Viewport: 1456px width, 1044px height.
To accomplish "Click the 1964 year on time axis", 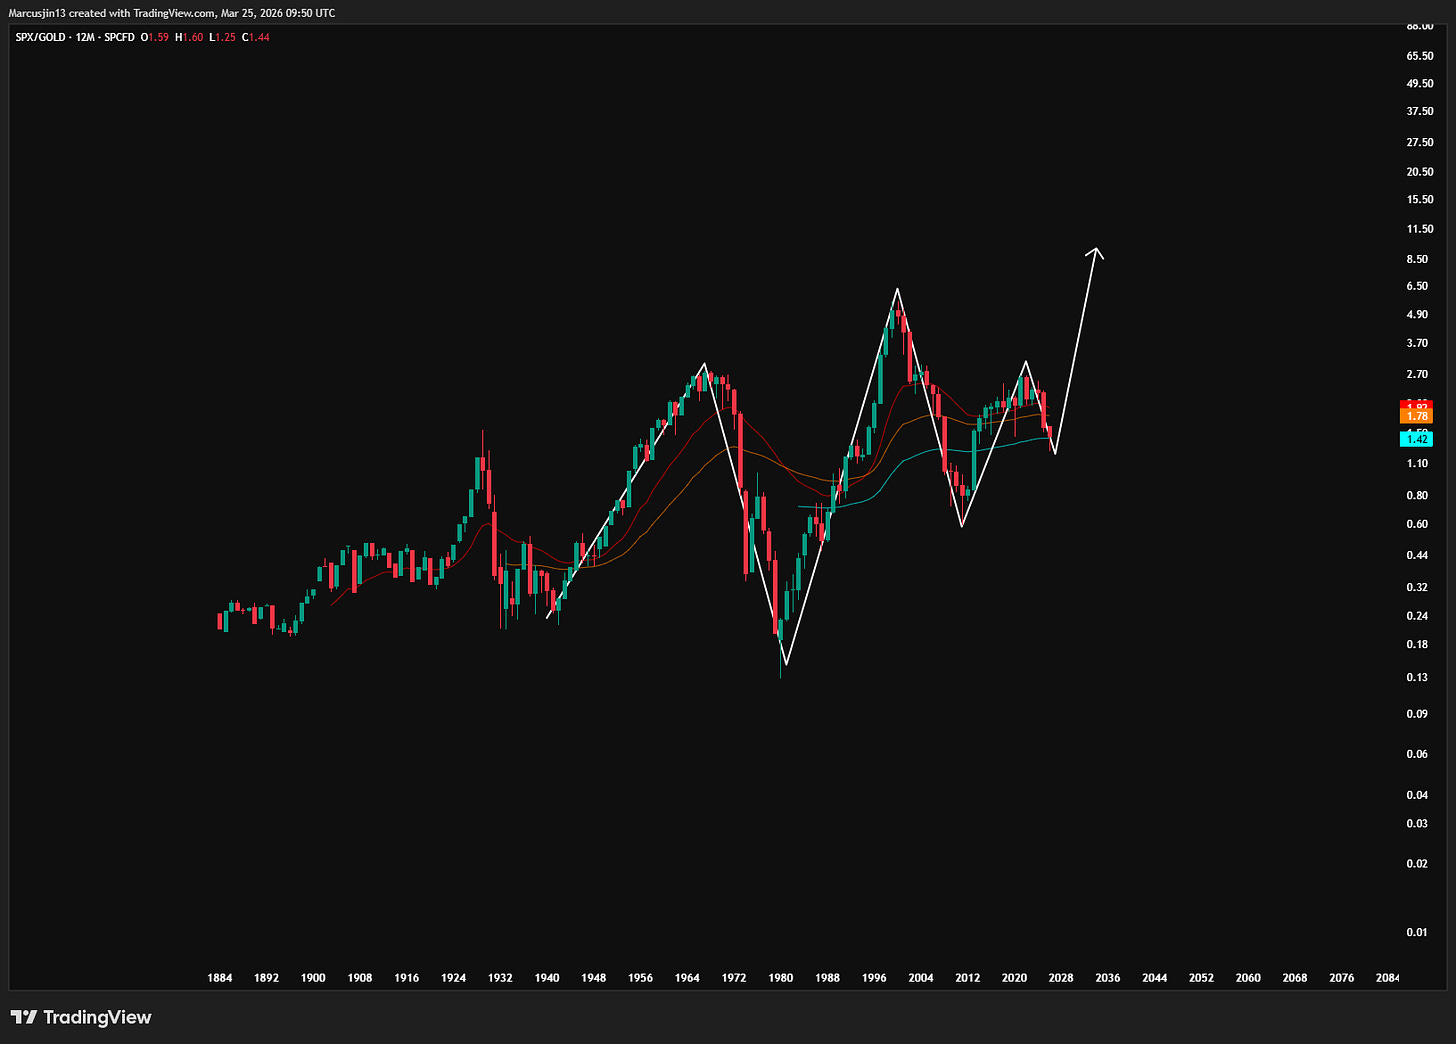I will pyautogui.click(x=687, y=978).
